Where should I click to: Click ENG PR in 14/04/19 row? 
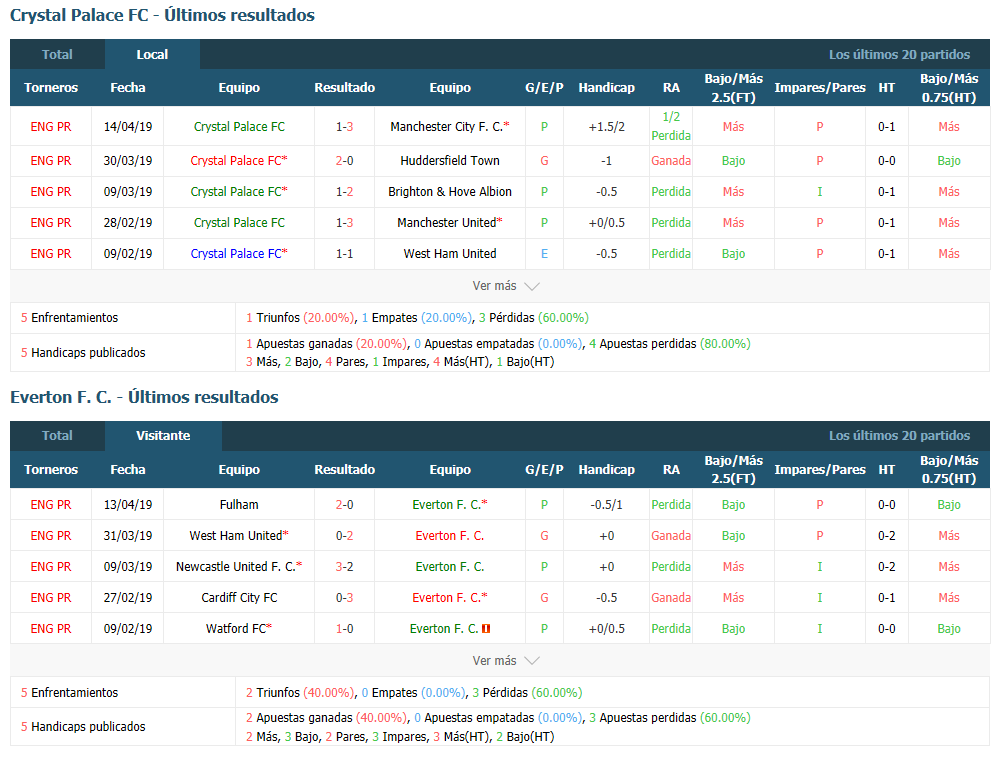[51, 127]
